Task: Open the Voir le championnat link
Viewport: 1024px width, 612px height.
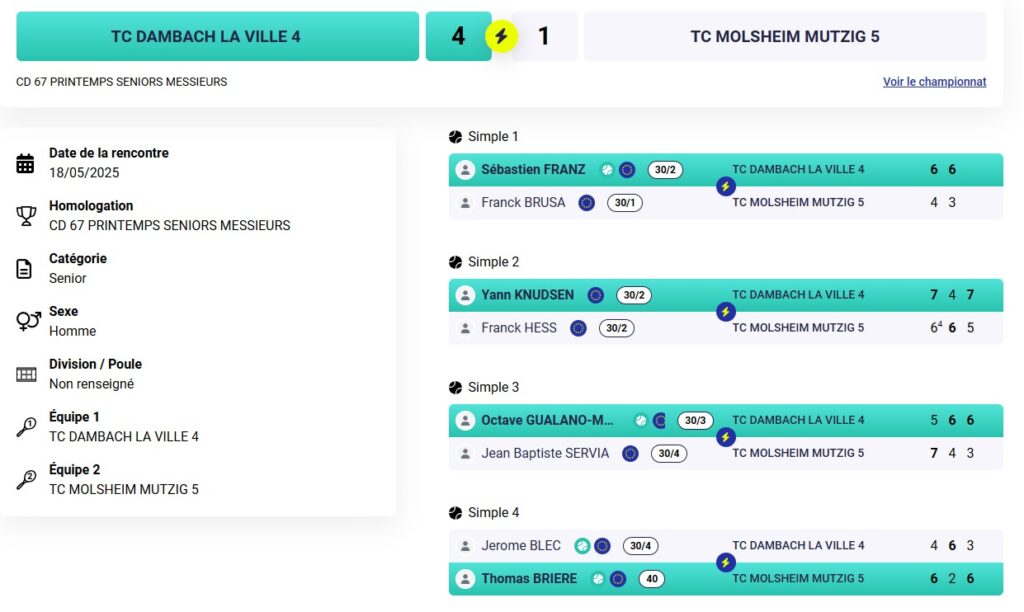Action: pos(934,82)
